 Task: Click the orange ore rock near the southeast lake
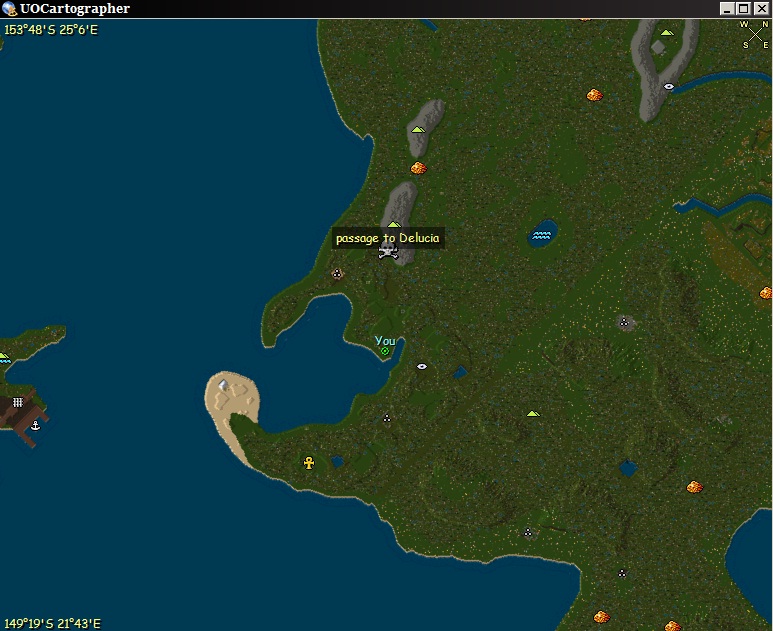[695, 487]
